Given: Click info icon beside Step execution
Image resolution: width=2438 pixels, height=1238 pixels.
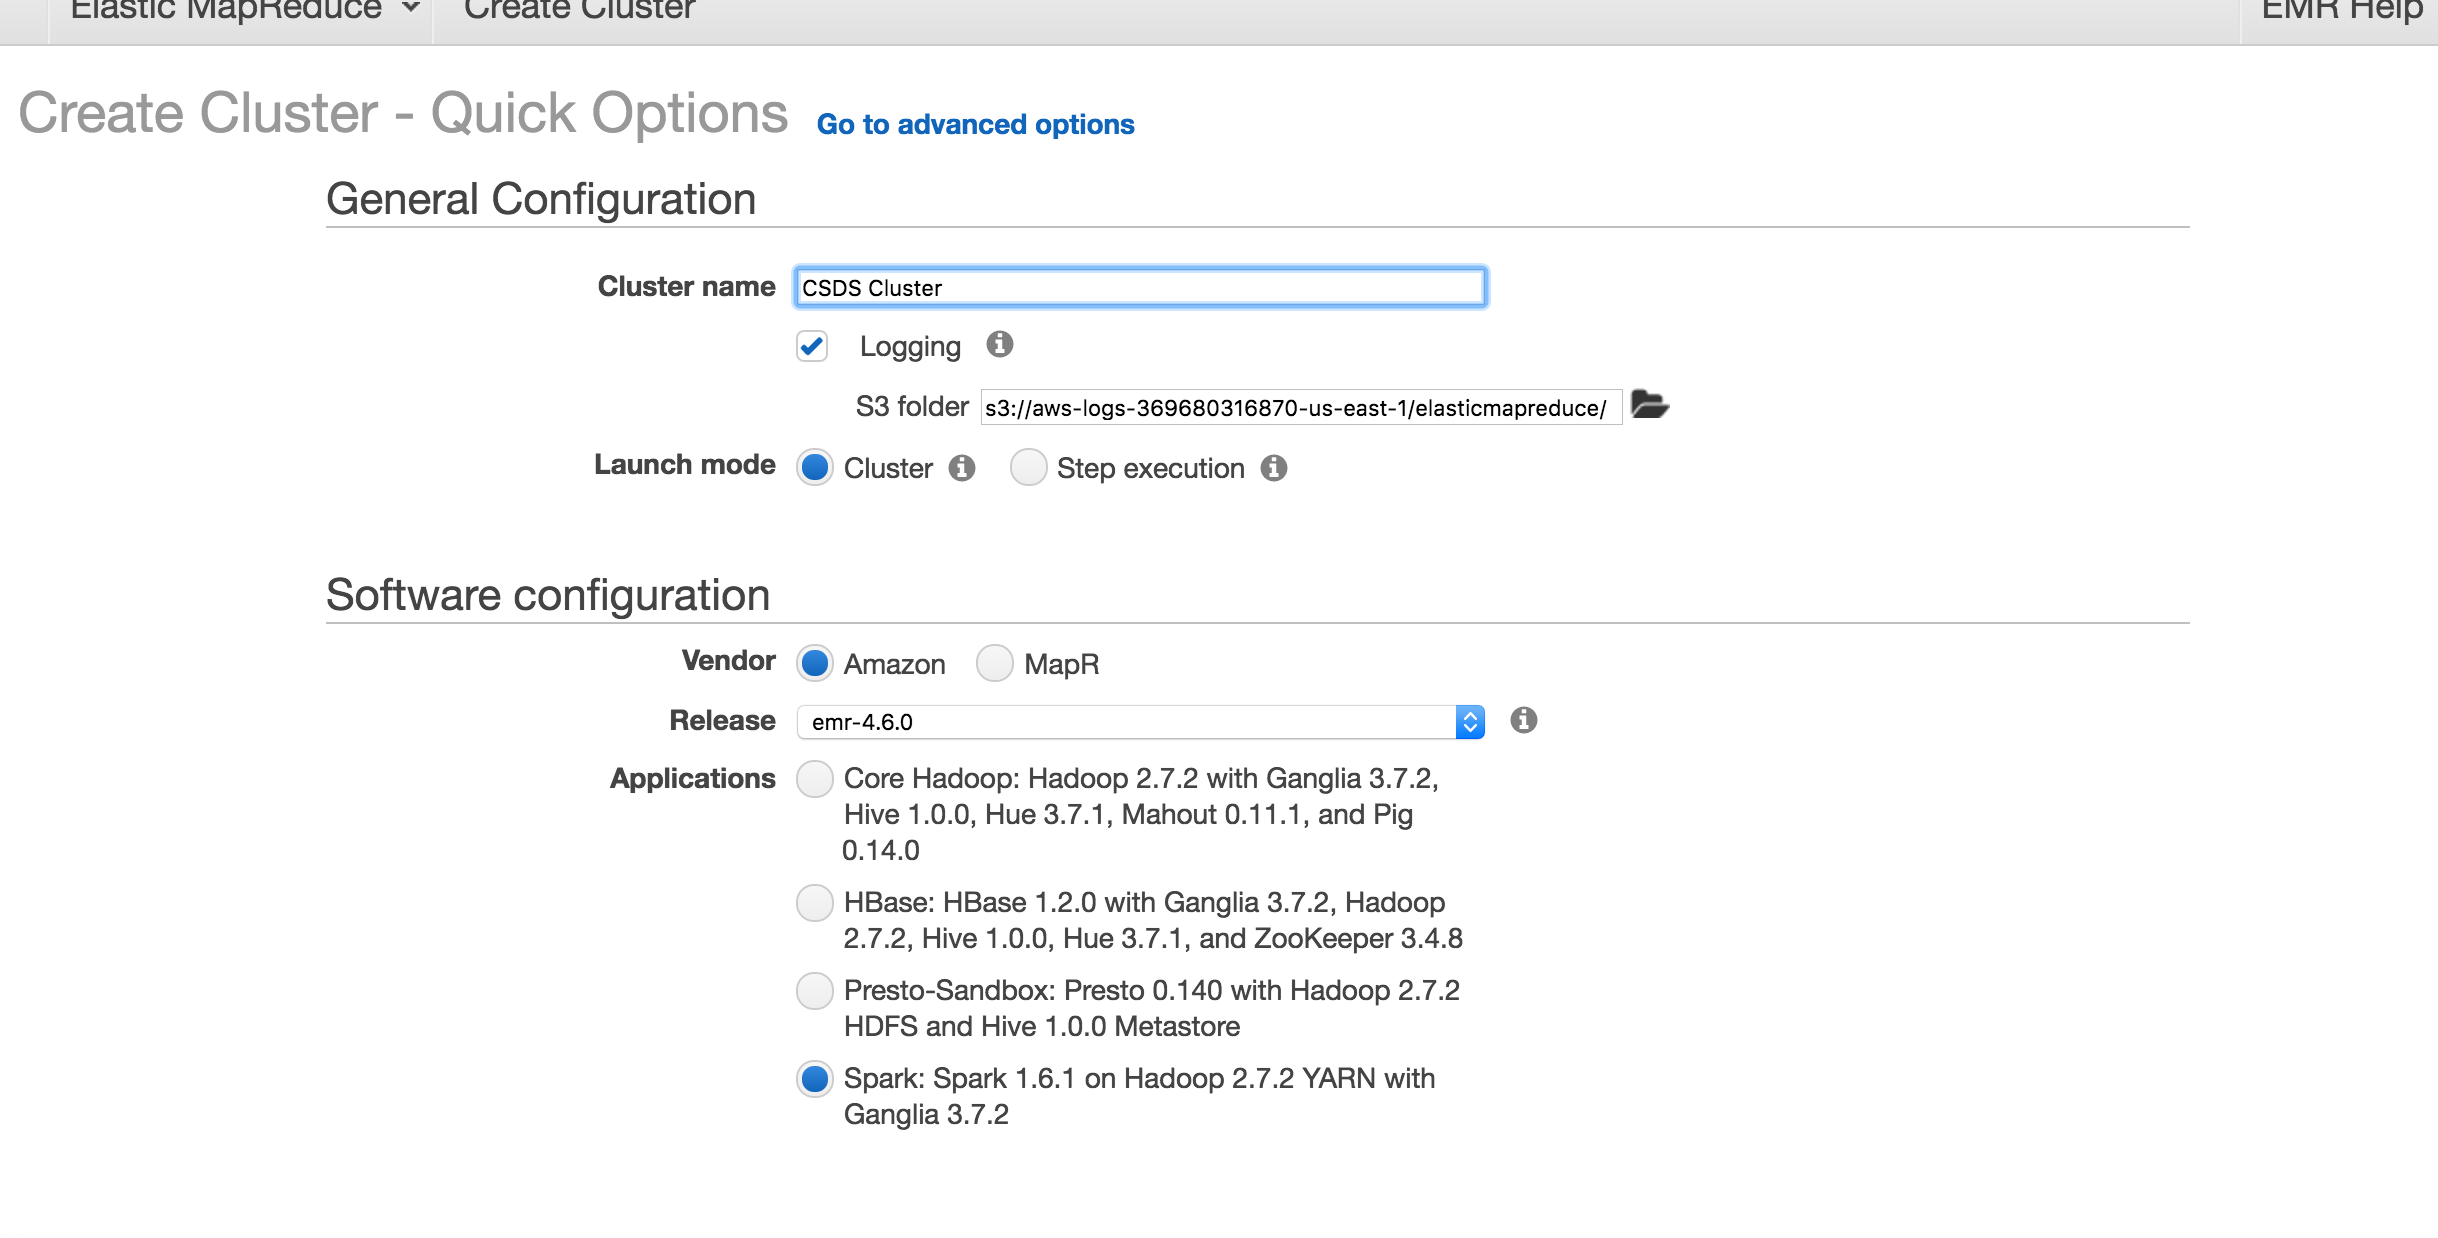Looking at the screenshot, I should (1273, 468).
